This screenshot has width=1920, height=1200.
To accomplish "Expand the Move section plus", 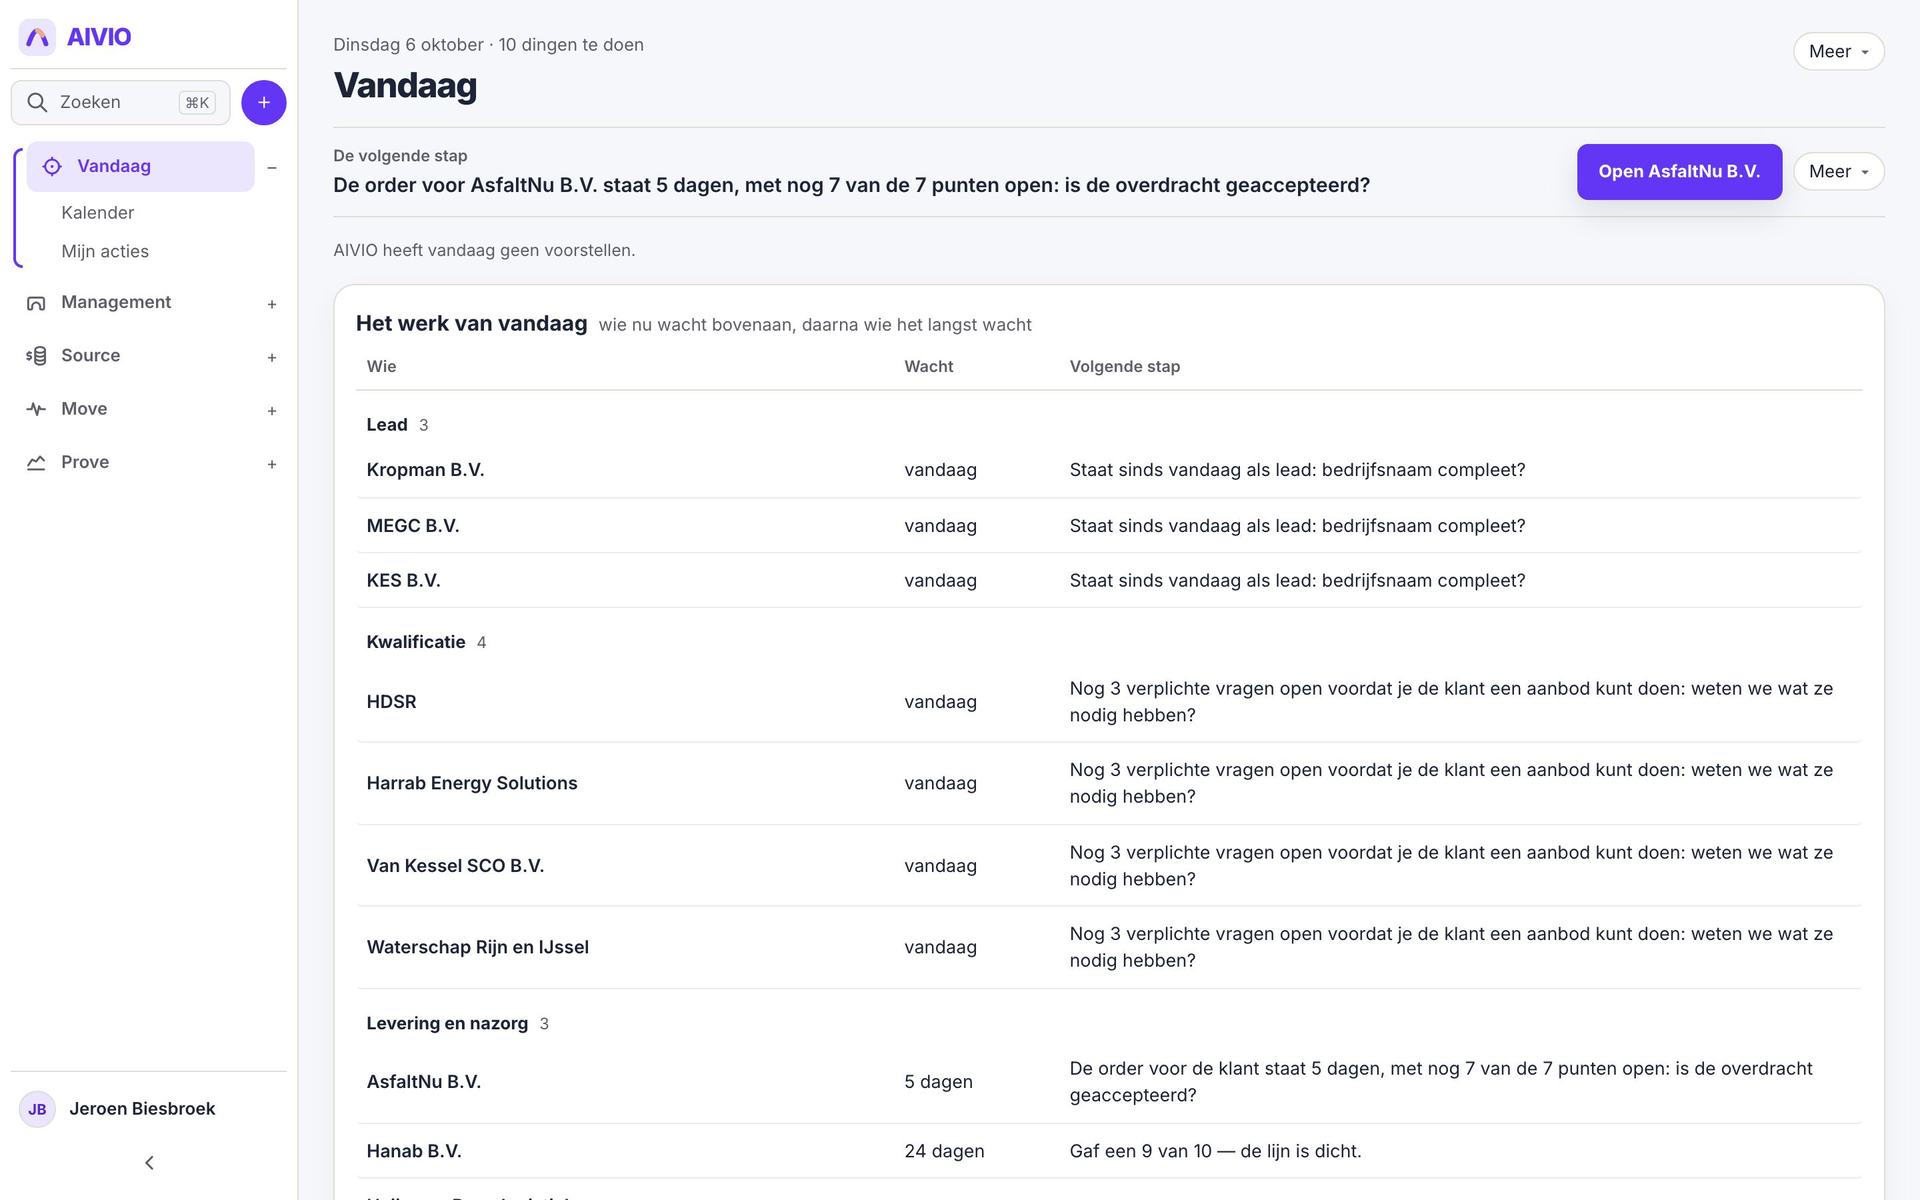I will [x=272, y=410].
